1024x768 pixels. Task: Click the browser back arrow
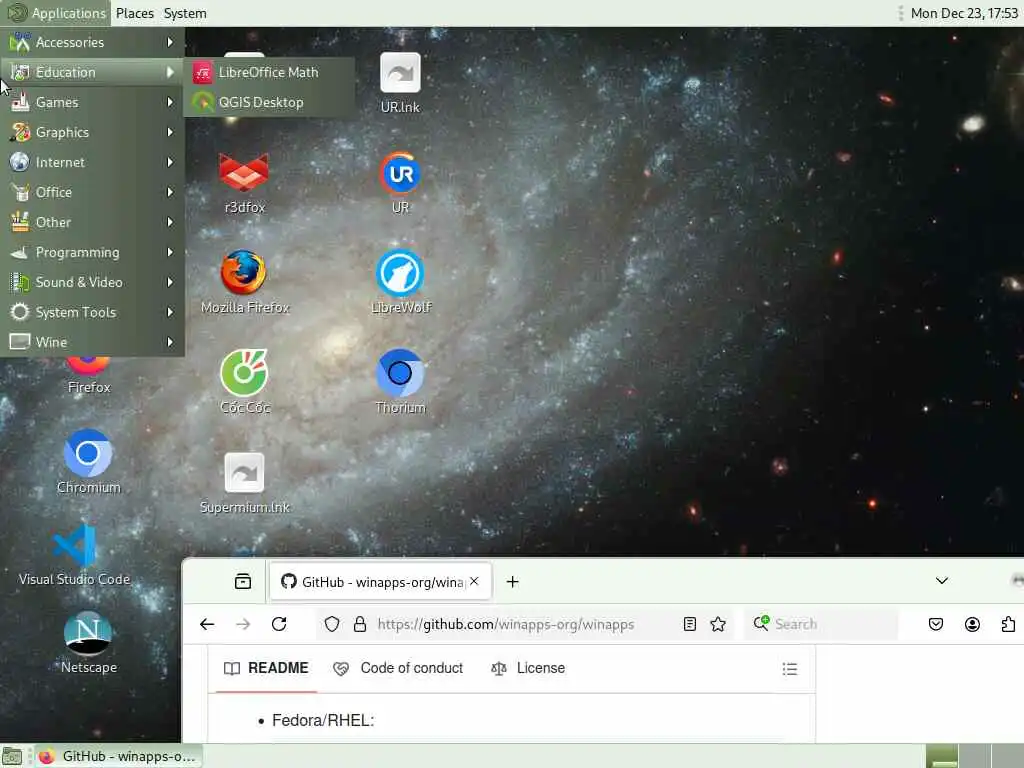pyautogui.click(x=207, y=624)
